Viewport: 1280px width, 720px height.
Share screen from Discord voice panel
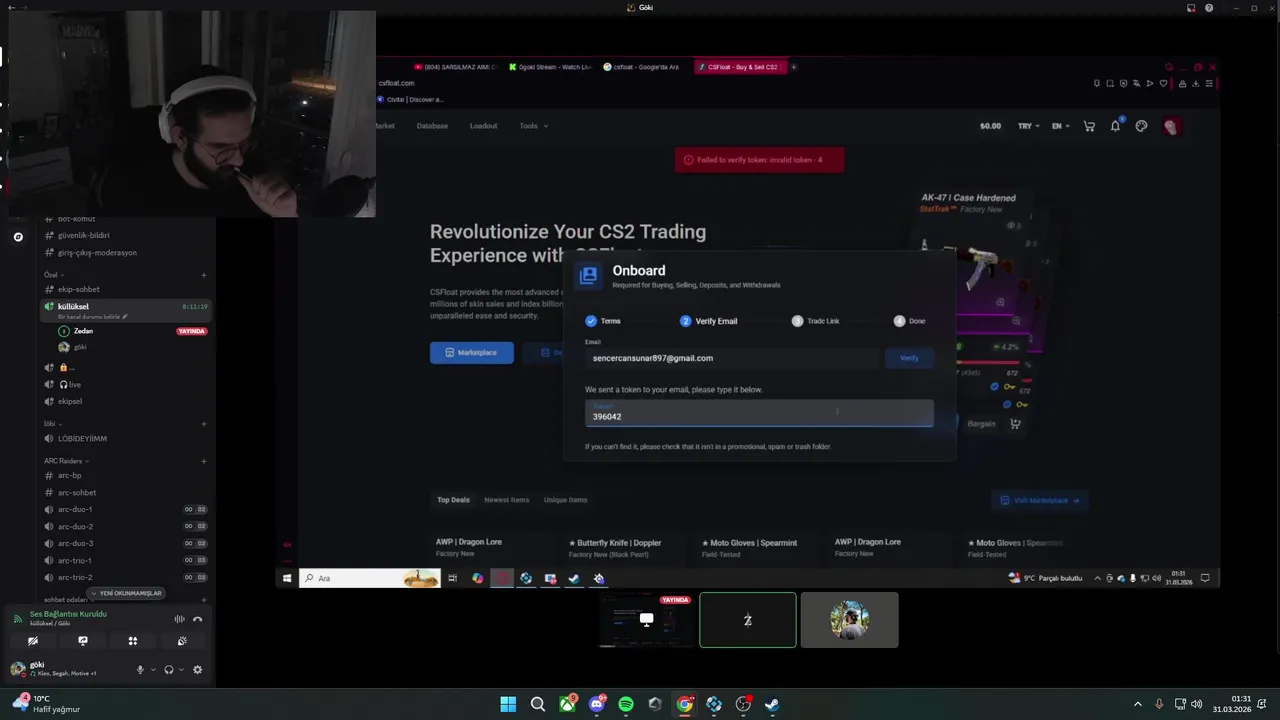83,641
